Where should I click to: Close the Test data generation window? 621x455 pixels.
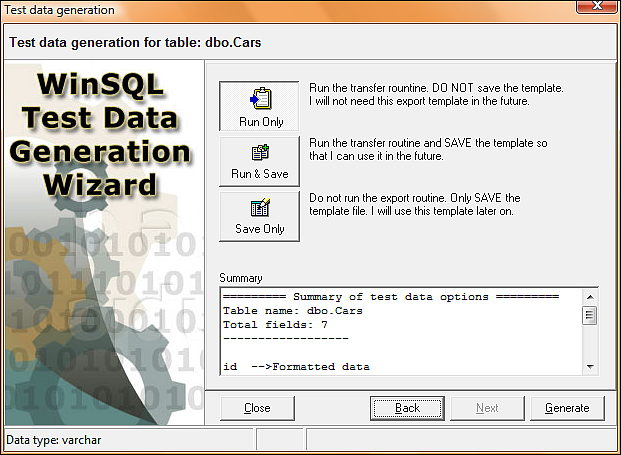pos(597,6)
